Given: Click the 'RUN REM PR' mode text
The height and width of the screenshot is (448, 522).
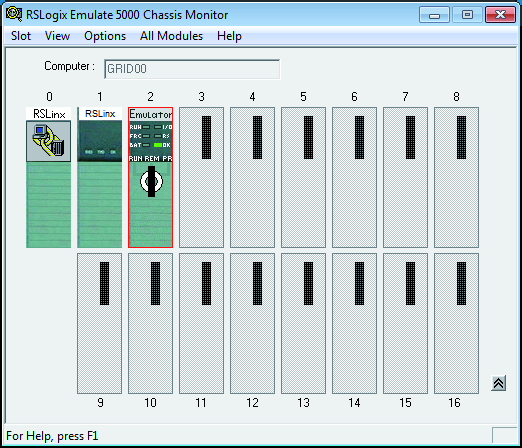Looking at the screenshot, I should [x=150, y=158].
